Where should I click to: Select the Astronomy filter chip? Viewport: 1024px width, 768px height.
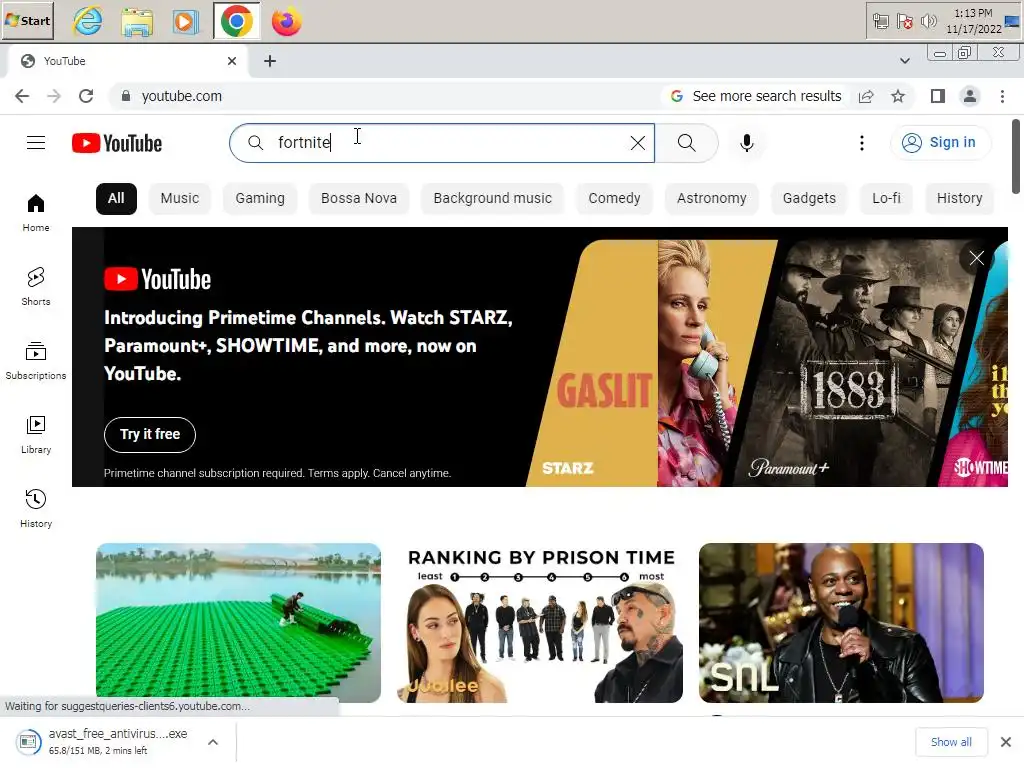coord(711,199)
